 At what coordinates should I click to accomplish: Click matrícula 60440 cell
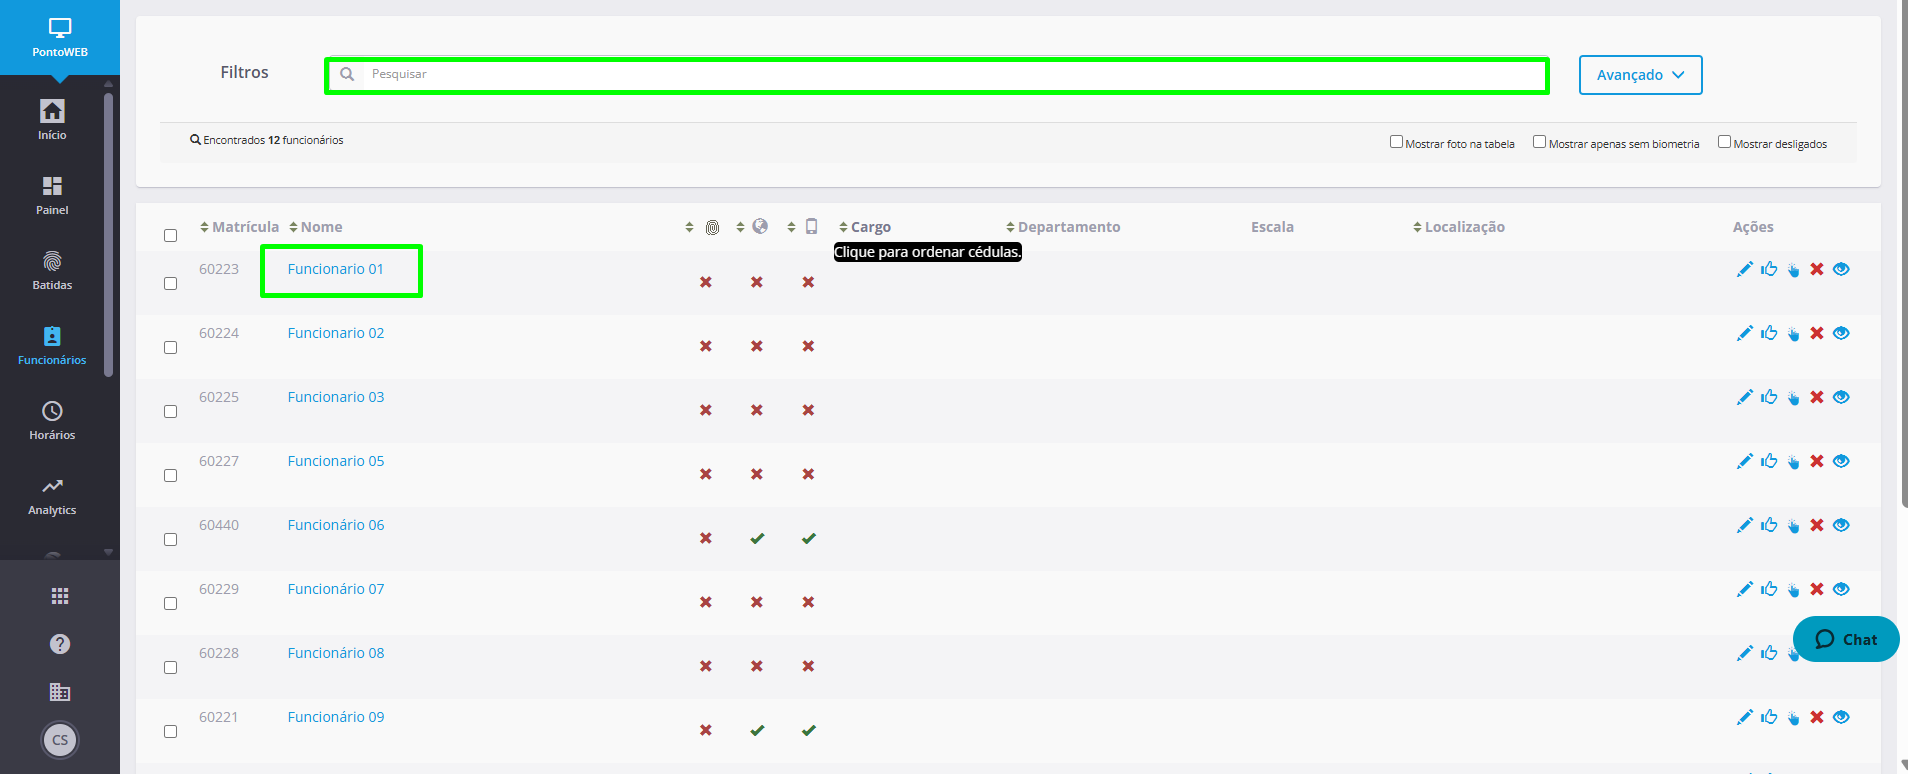point(219,525)
